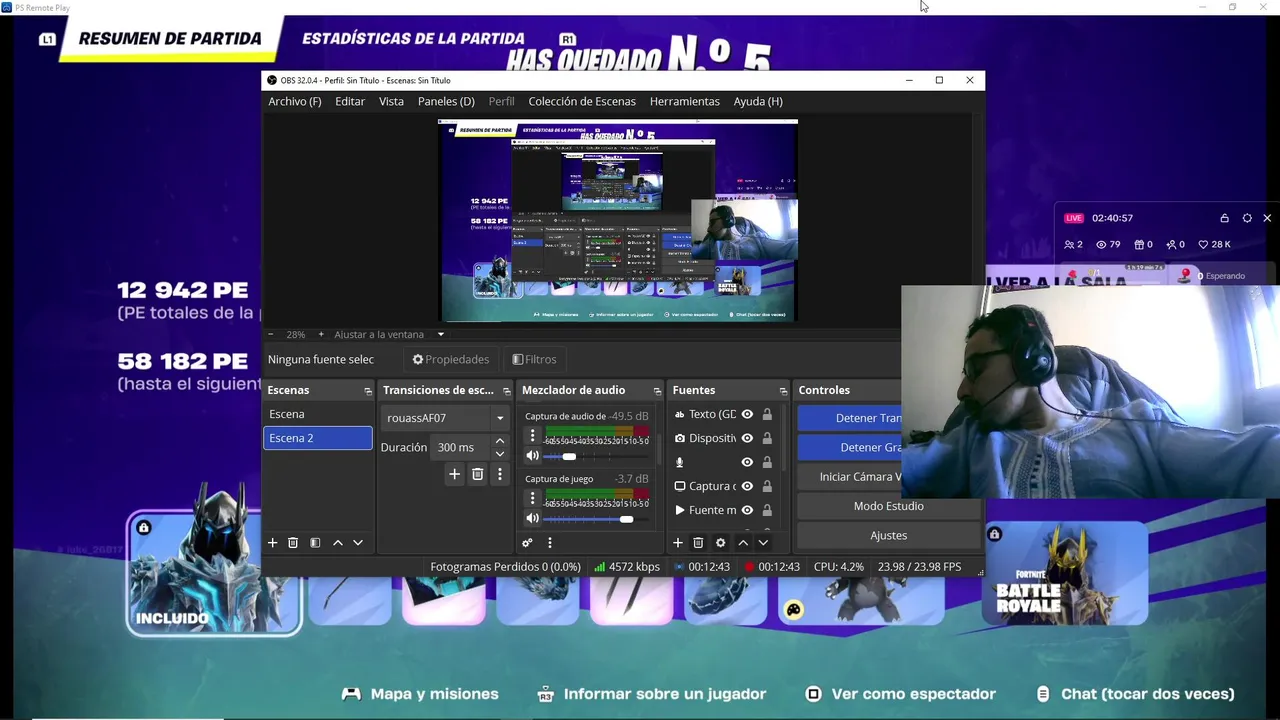
Task: Open Captura de audio channel options dots
Action: click(x=532, y=436)
